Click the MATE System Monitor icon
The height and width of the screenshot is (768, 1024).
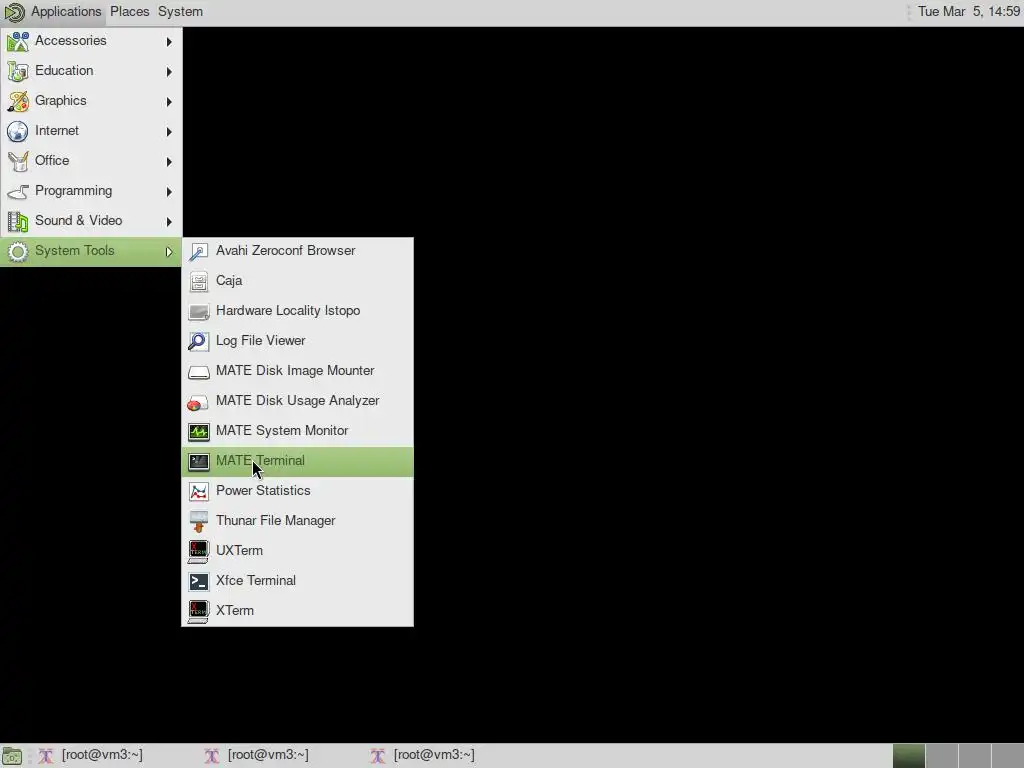(x=199, y=432)
